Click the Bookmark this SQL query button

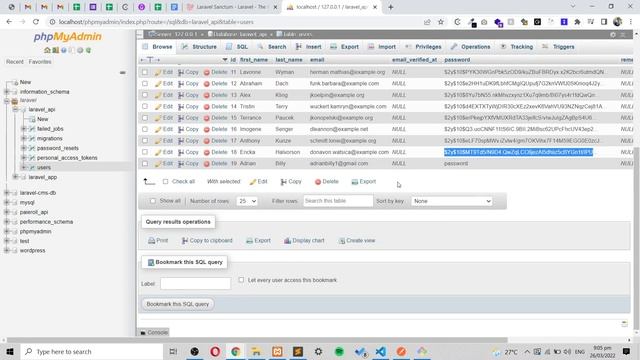[178, 304]
